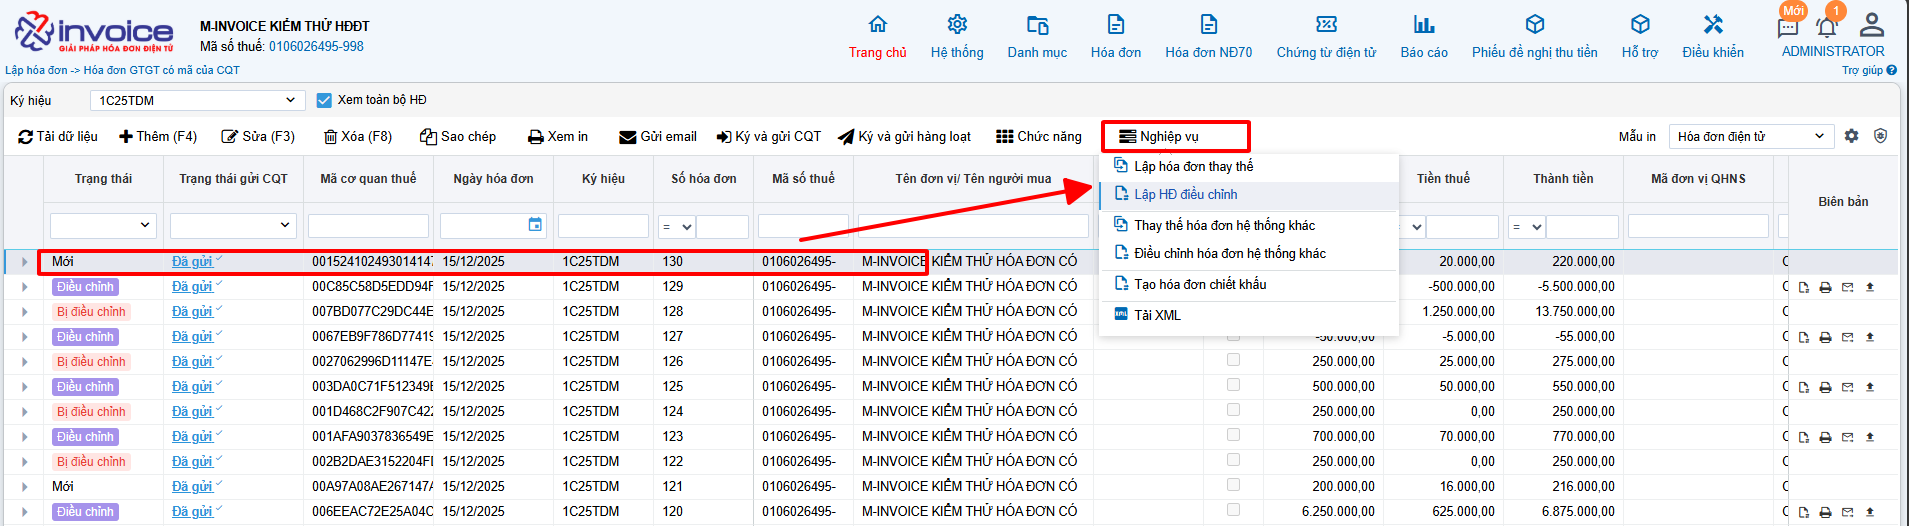Open Báo cáo chart icon
This screenshot has width=1909, height=526.
point(1423,25)
